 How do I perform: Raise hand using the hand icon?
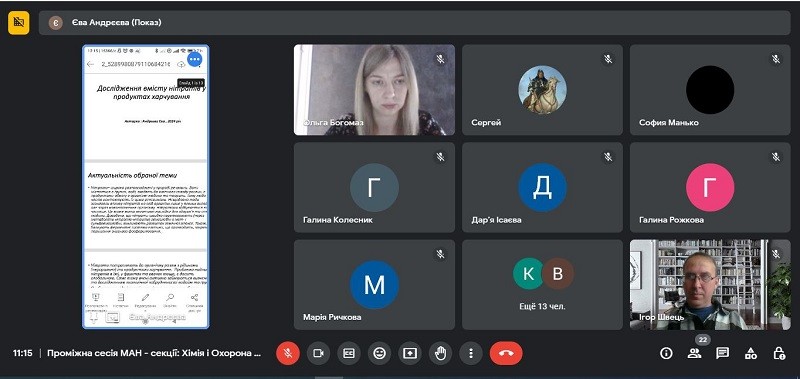[441, 353]
